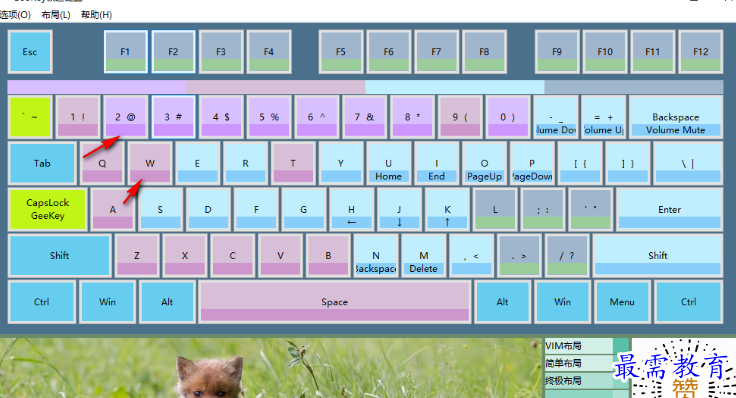Select the Tab key
Viewport: 736px width, 398px height.
point(42,163)
